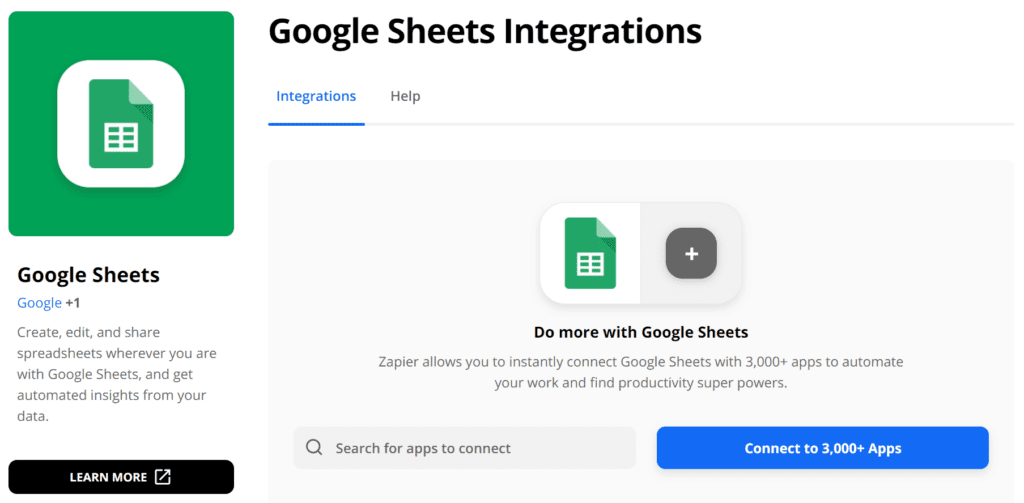The width and height of the screenshot is (1024, 503).
Task: Switch to the Help tab
Action: (x=405, y=97)
